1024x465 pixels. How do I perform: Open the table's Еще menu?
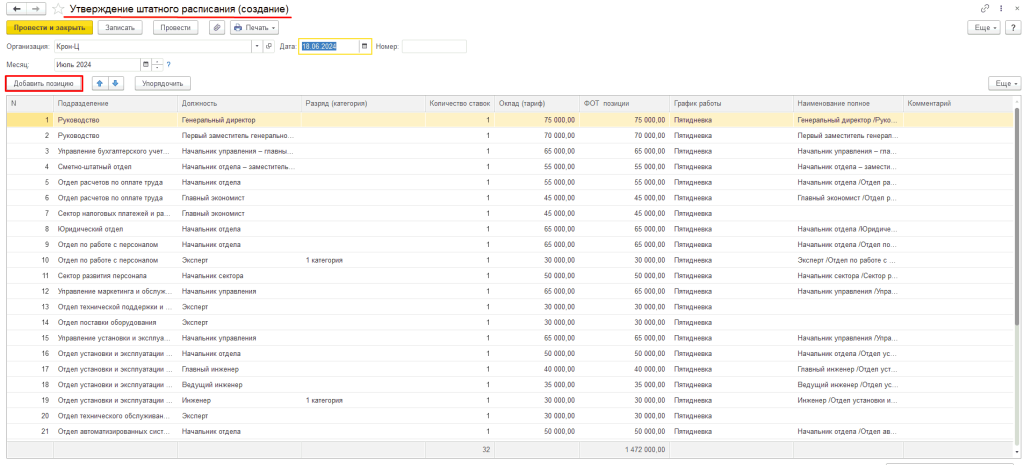[1003, 84]
